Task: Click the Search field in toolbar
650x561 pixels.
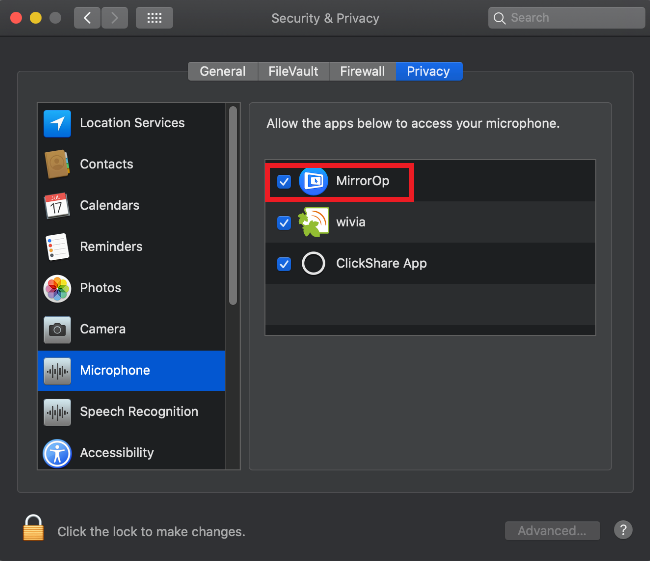Action: (x=566, y=18)
